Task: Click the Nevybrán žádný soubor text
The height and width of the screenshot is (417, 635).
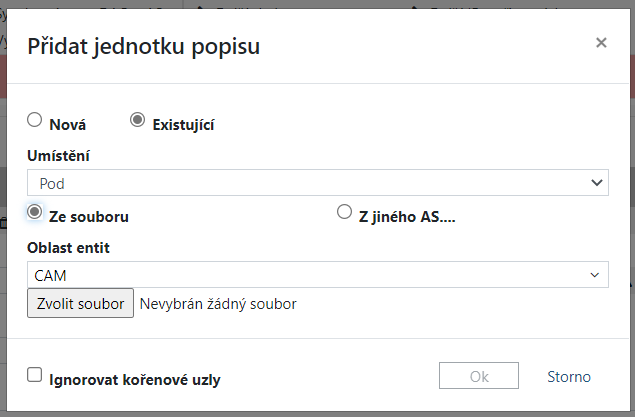Action: pos(218,303)
